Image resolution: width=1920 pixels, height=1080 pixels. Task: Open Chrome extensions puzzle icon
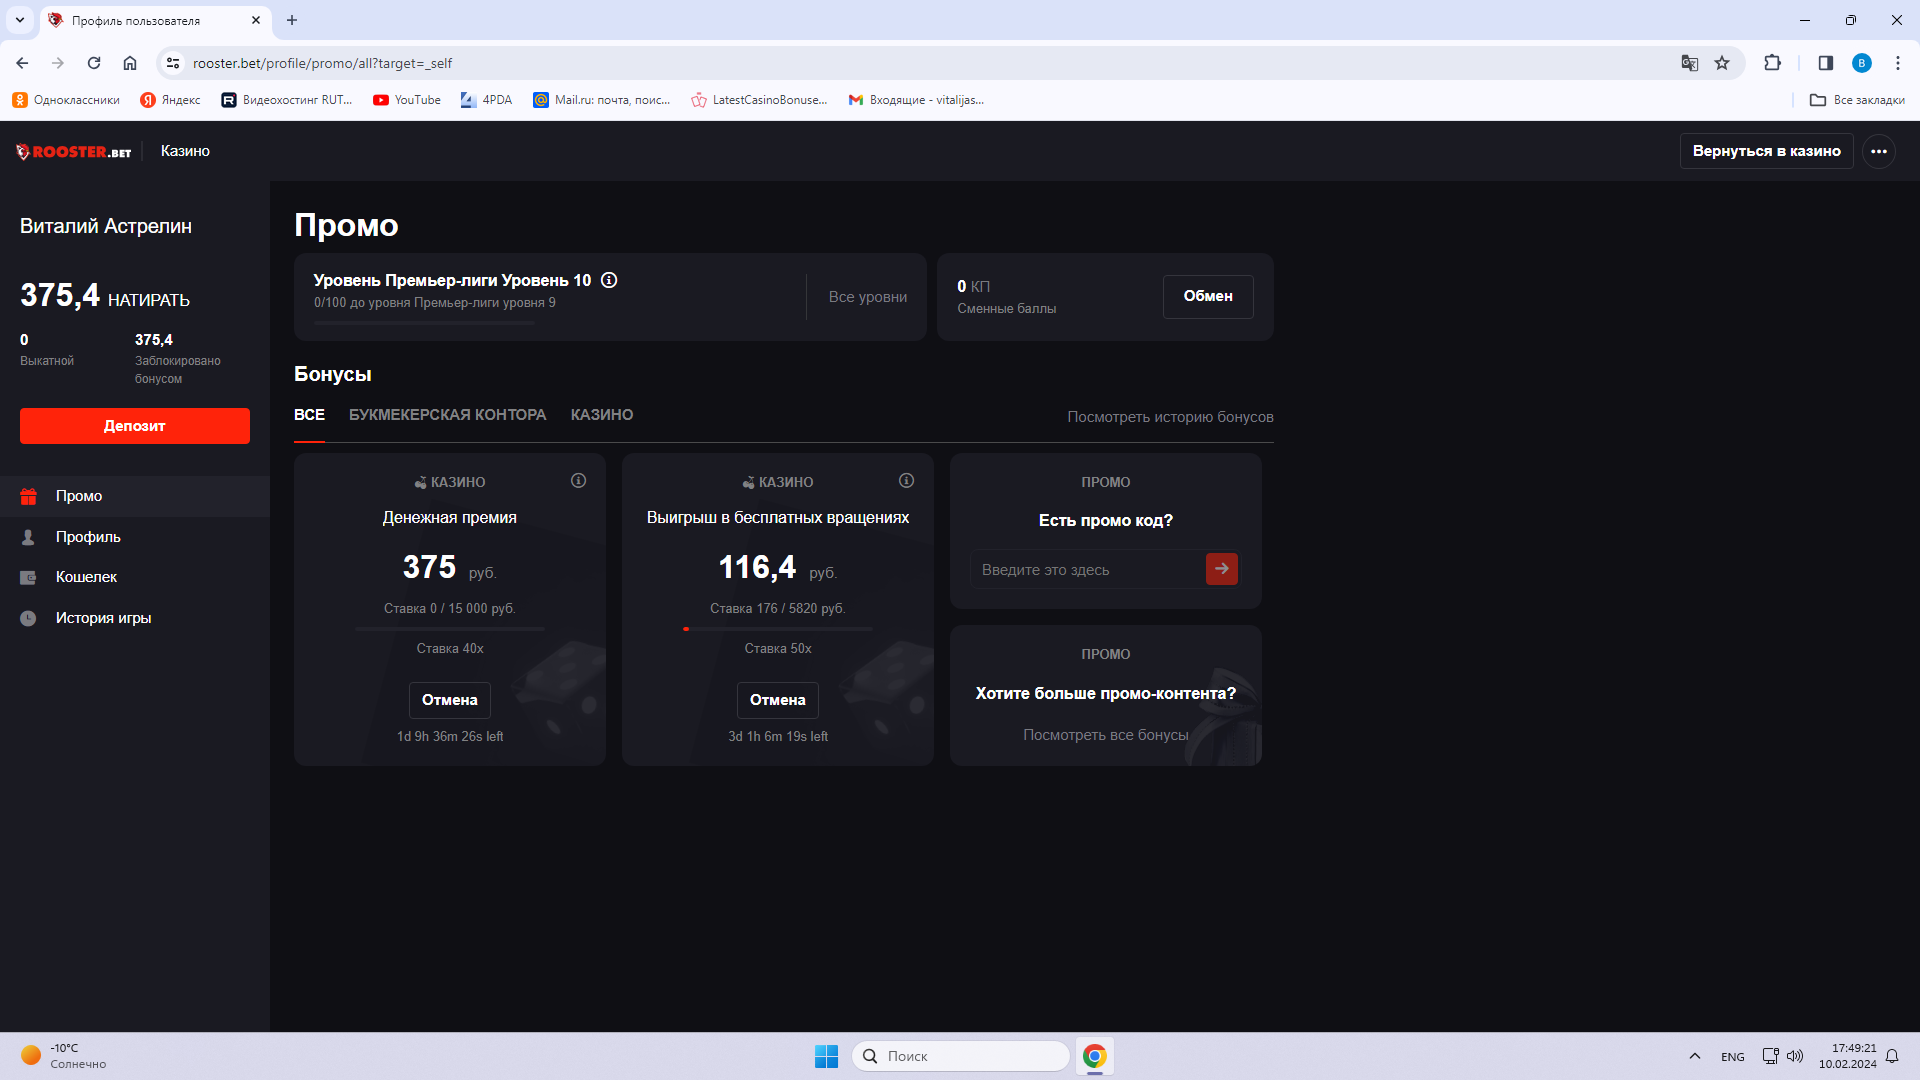pos(1772,63)
